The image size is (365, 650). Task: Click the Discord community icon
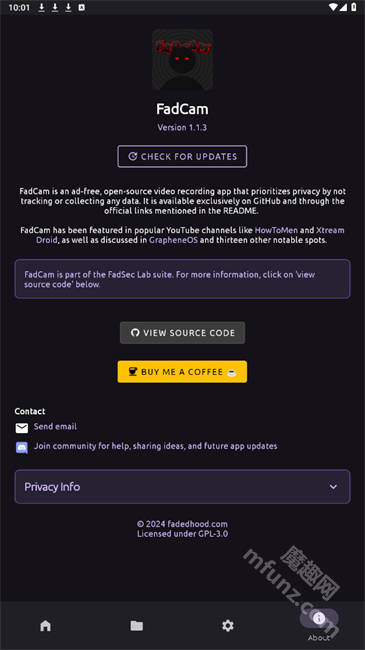(22, 448)
